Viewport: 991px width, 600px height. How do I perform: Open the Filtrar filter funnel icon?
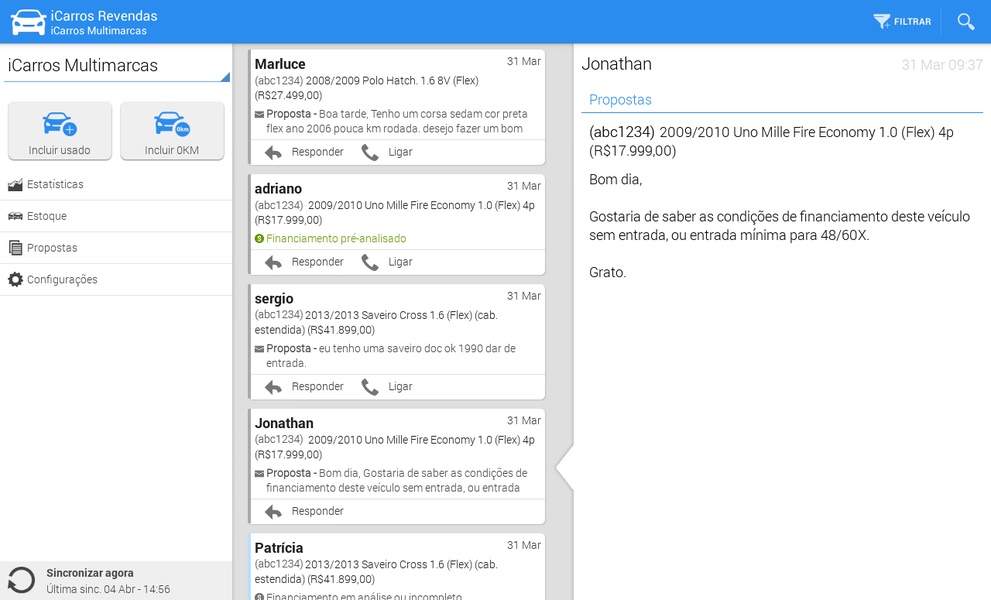tap(882, 21)
